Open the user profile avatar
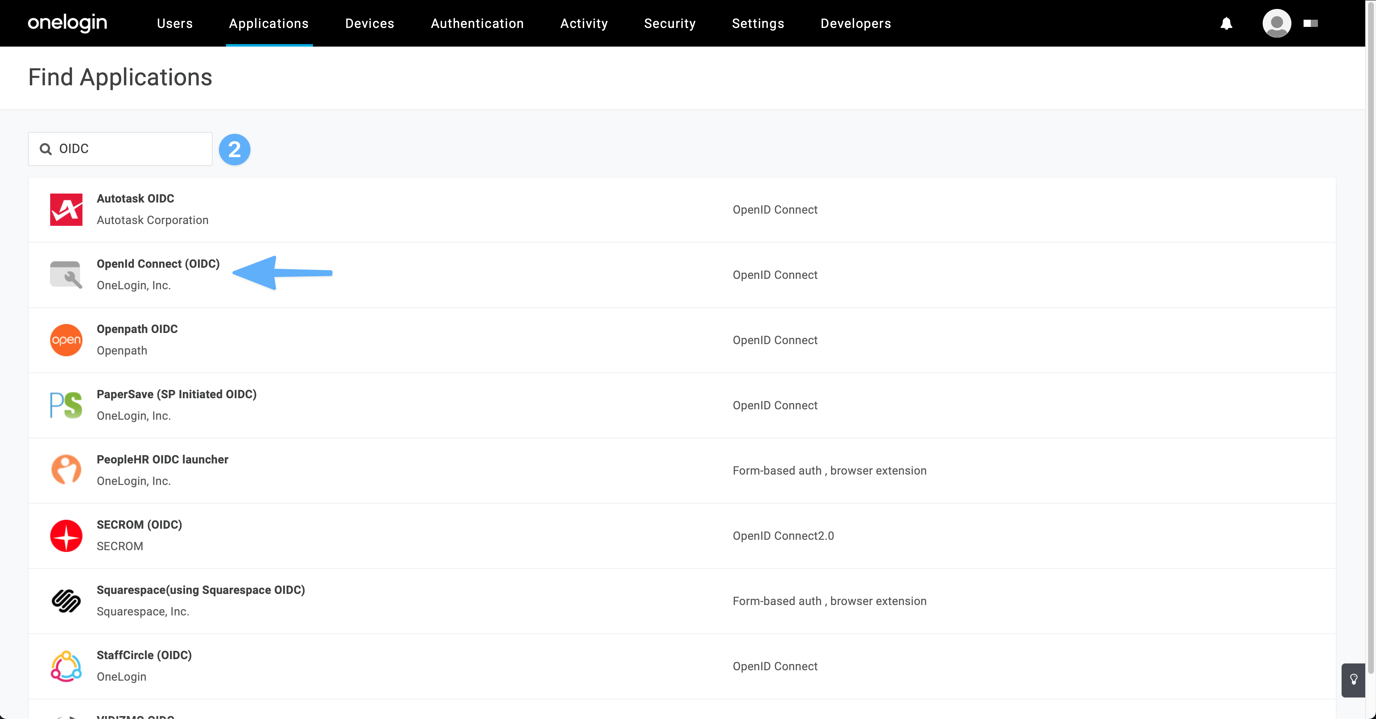 (x=1277, y=23)
